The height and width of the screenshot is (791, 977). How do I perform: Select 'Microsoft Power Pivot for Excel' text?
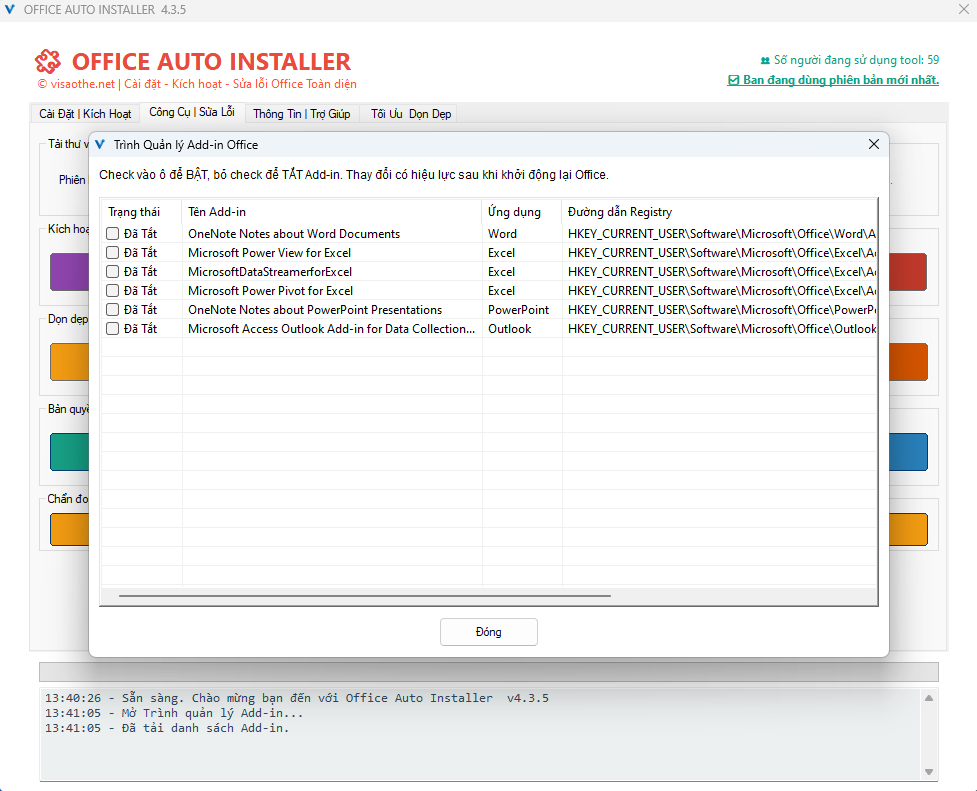click(270, 290)
